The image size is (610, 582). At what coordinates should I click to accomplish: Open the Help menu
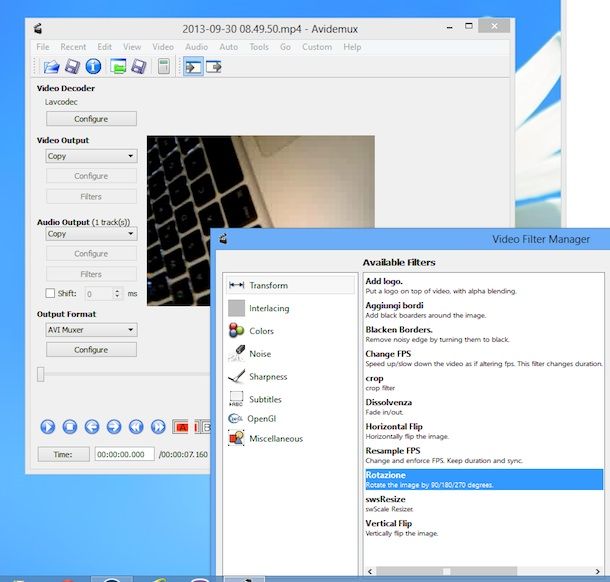click(352, 47)
